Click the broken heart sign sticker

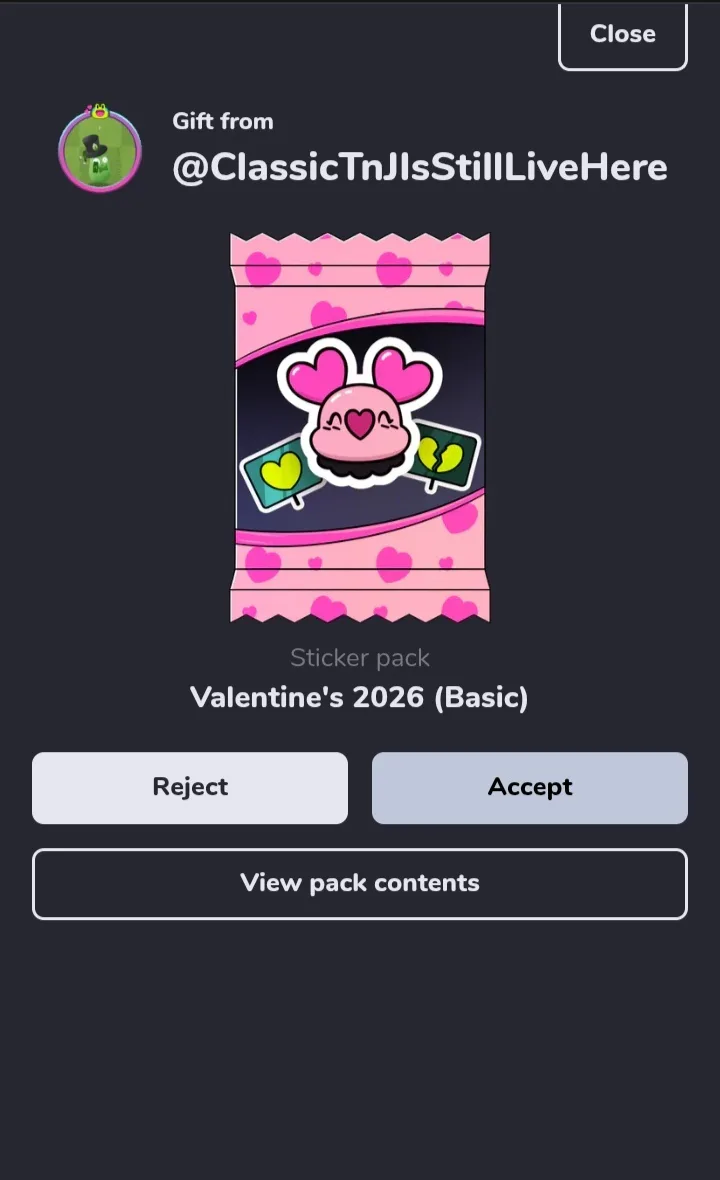[444, 456]
